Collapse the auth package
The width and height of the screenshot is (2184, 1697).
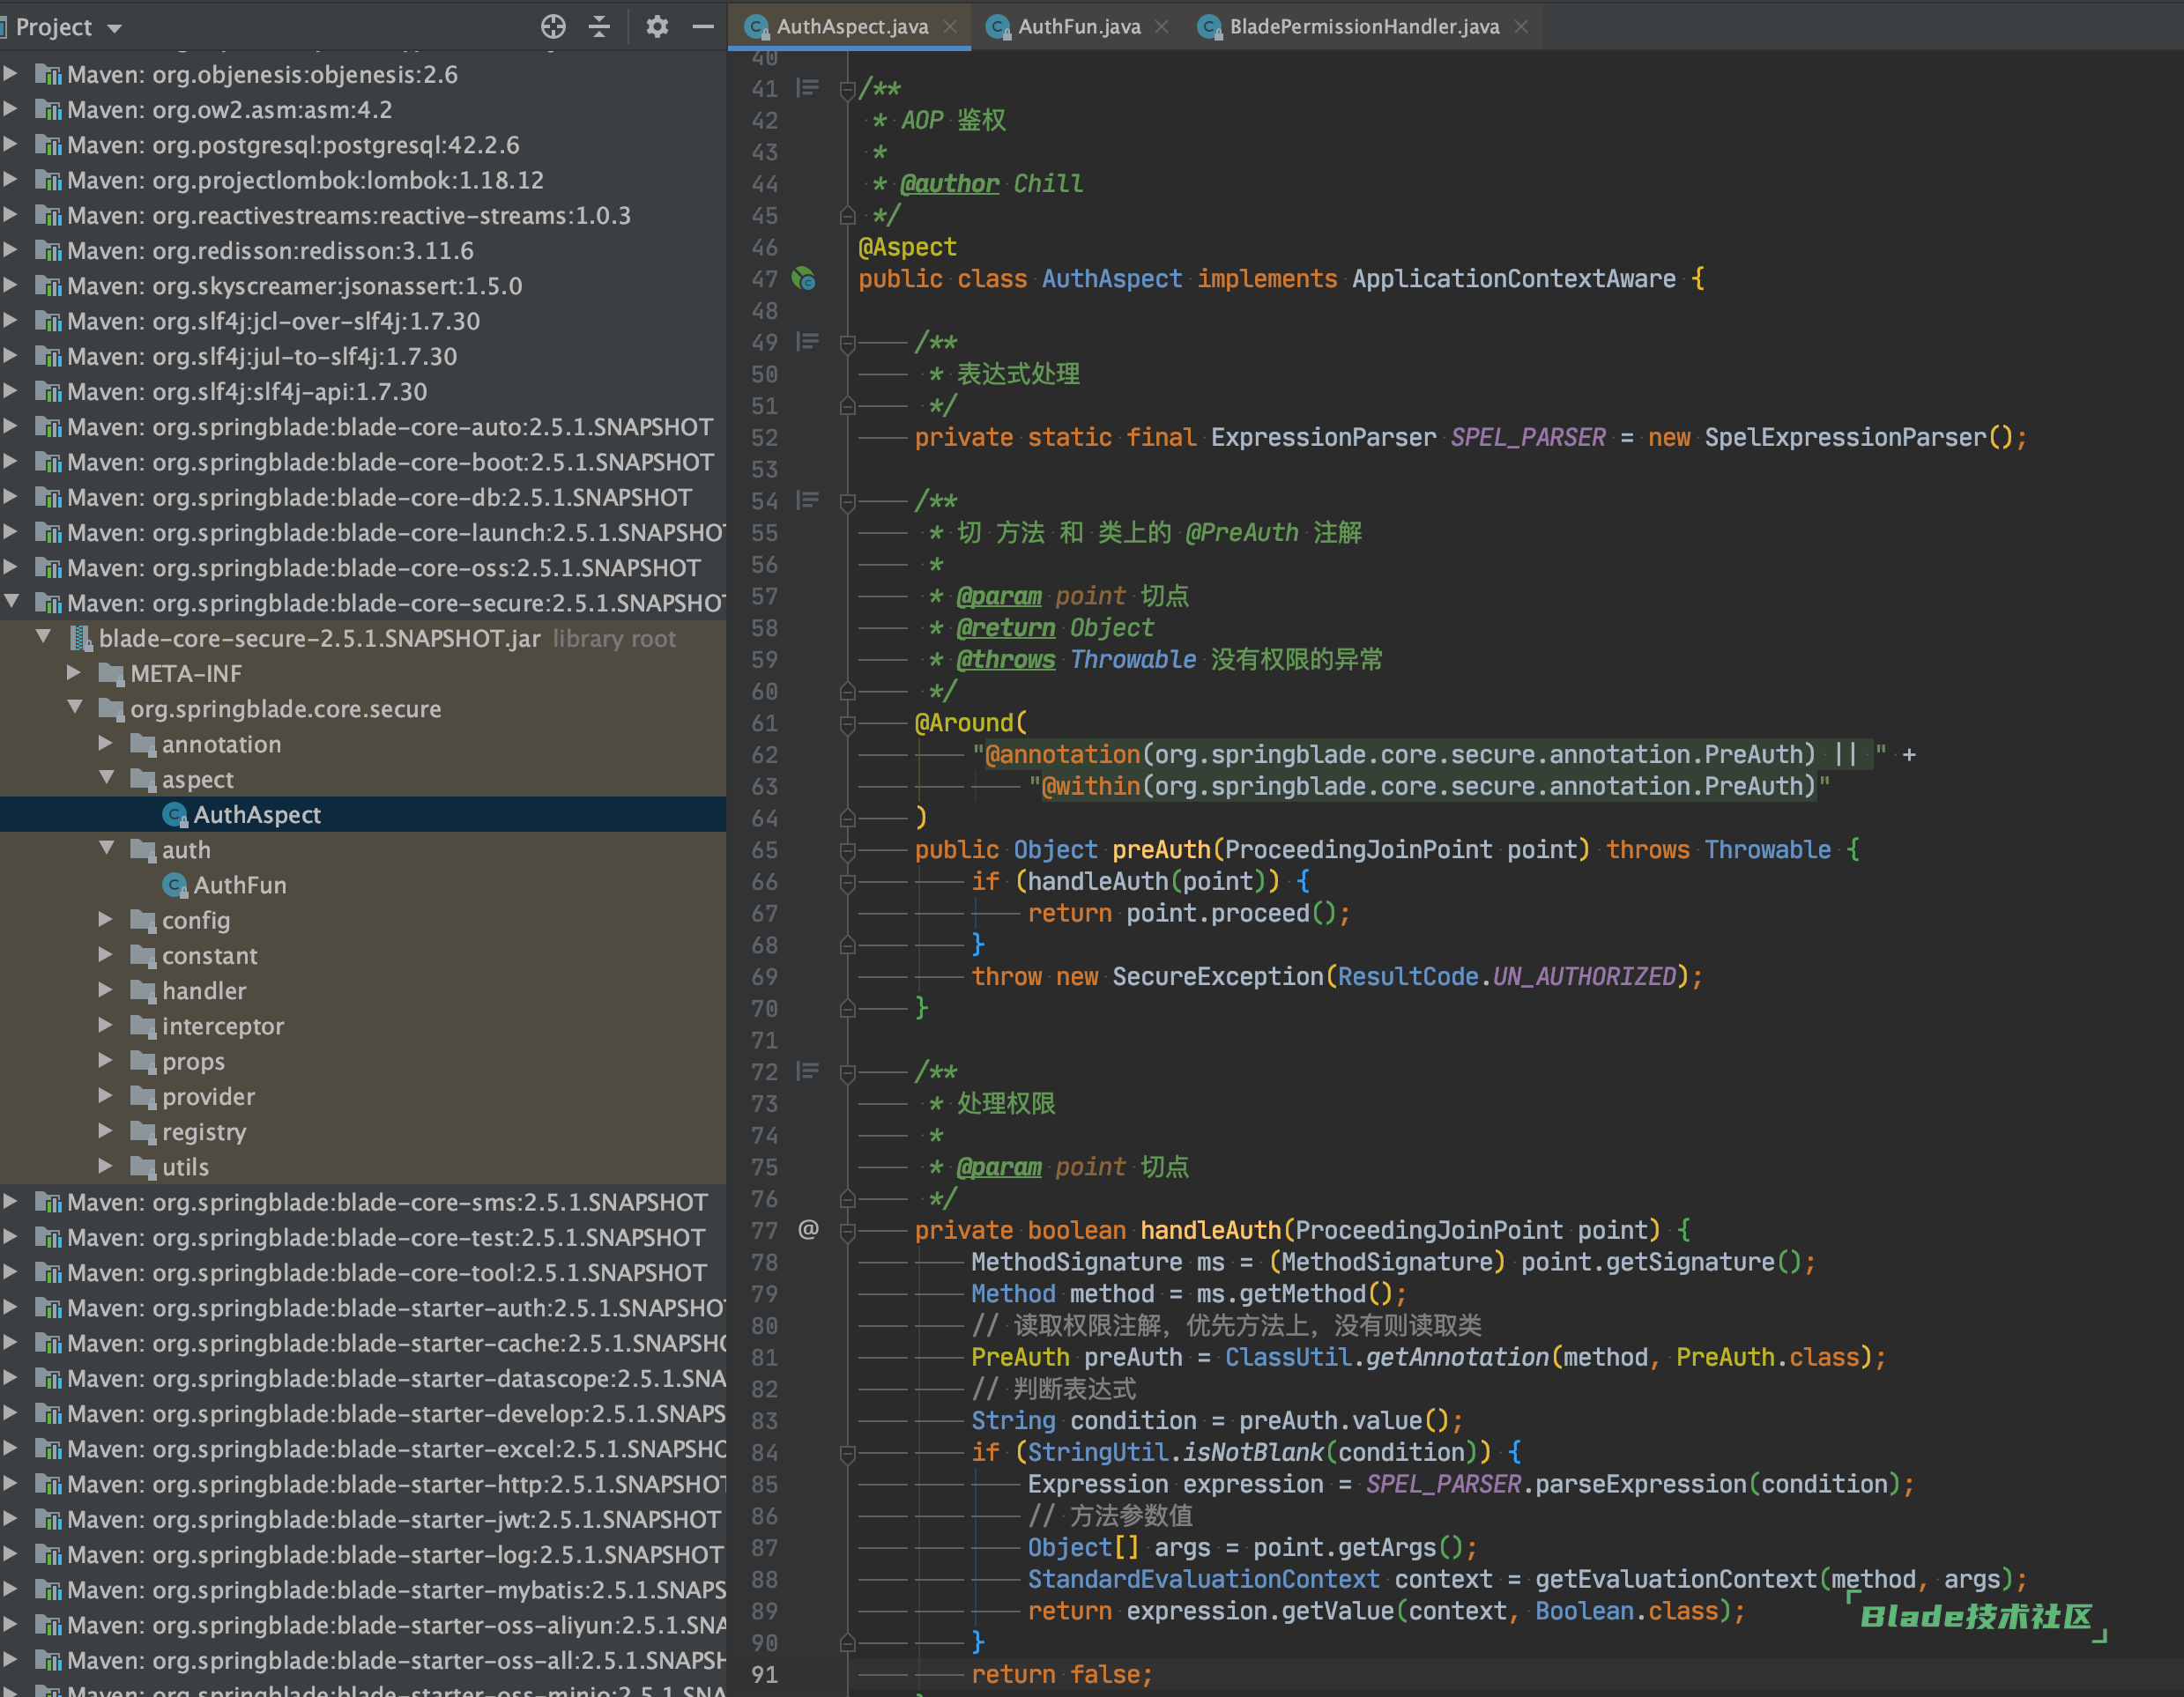click(x=106, y=849)
